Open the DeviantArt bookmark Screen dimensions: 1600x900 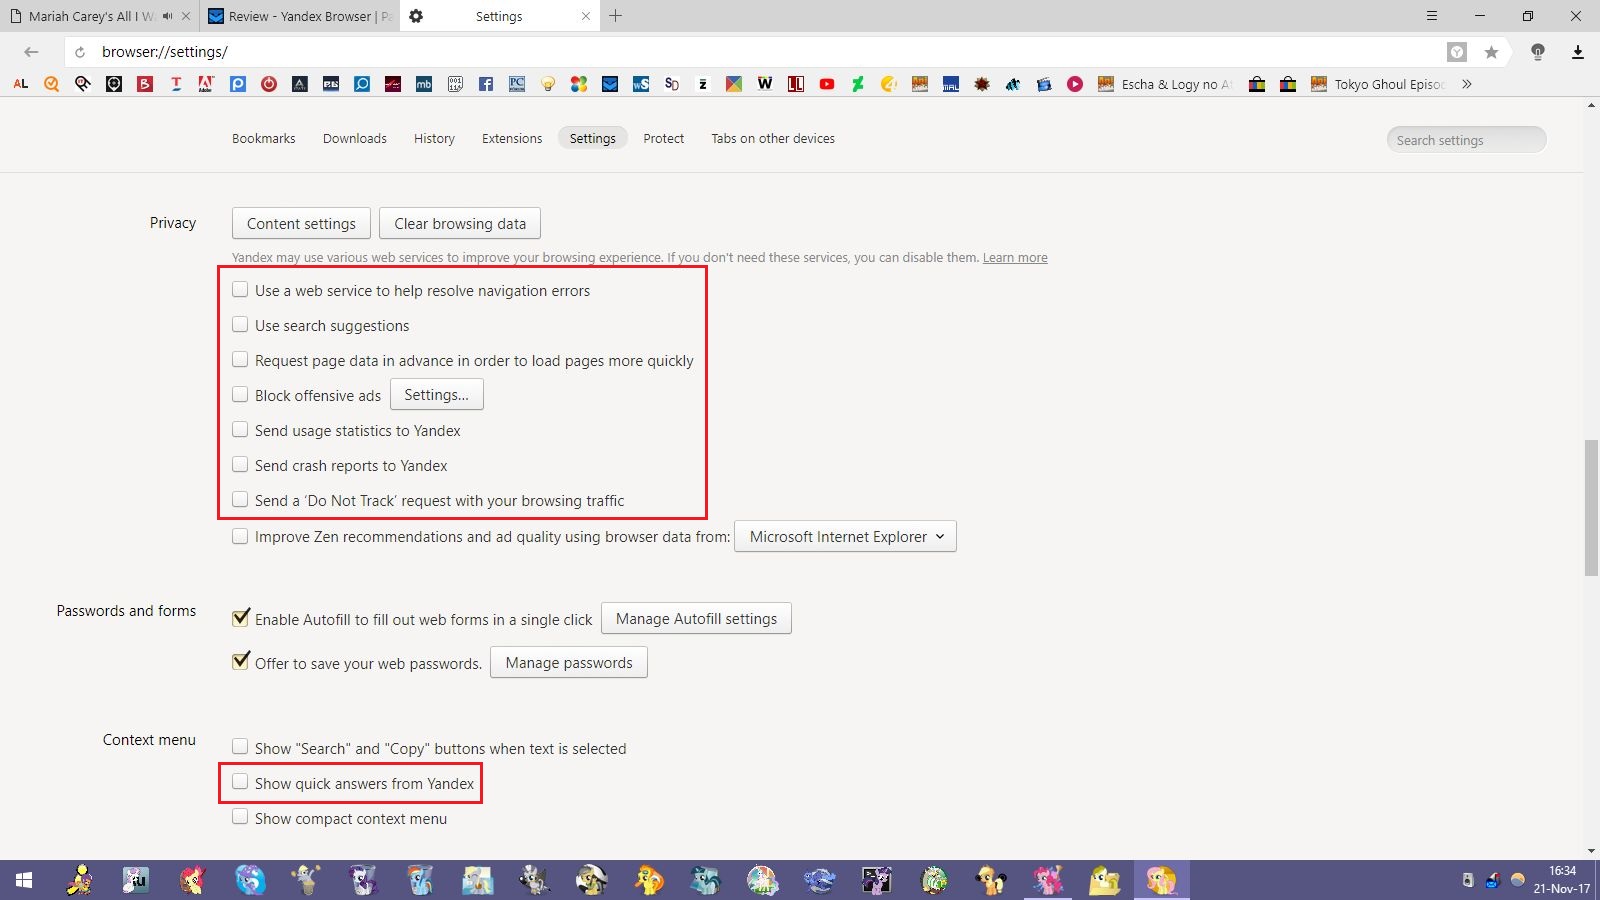point(858,84)
